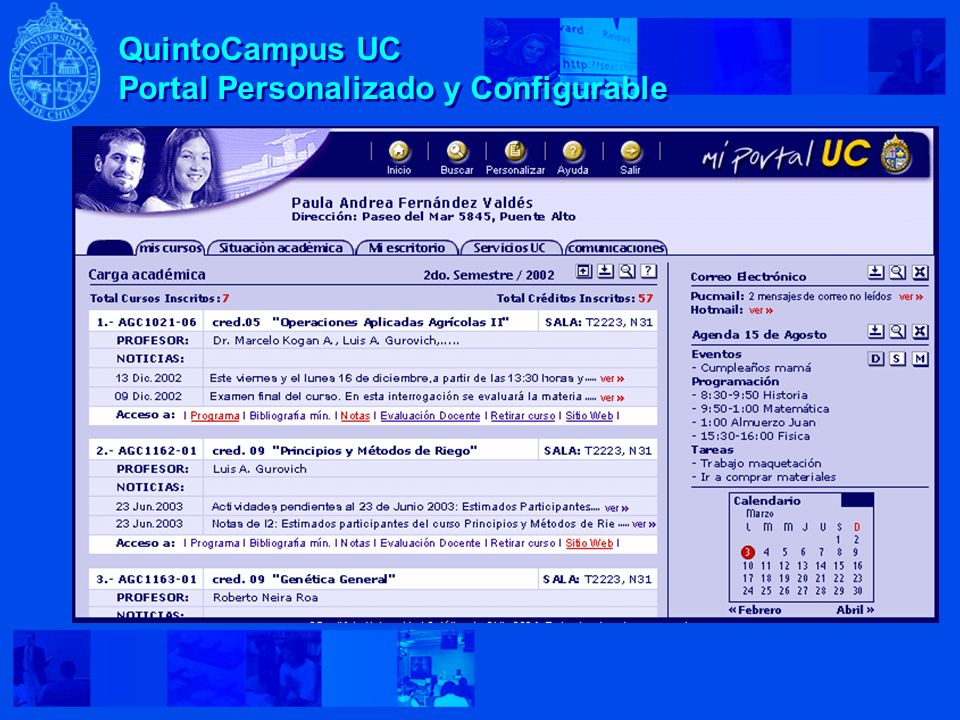Minimize the Carga académica panel with down-arrow icon

[606, 271]
